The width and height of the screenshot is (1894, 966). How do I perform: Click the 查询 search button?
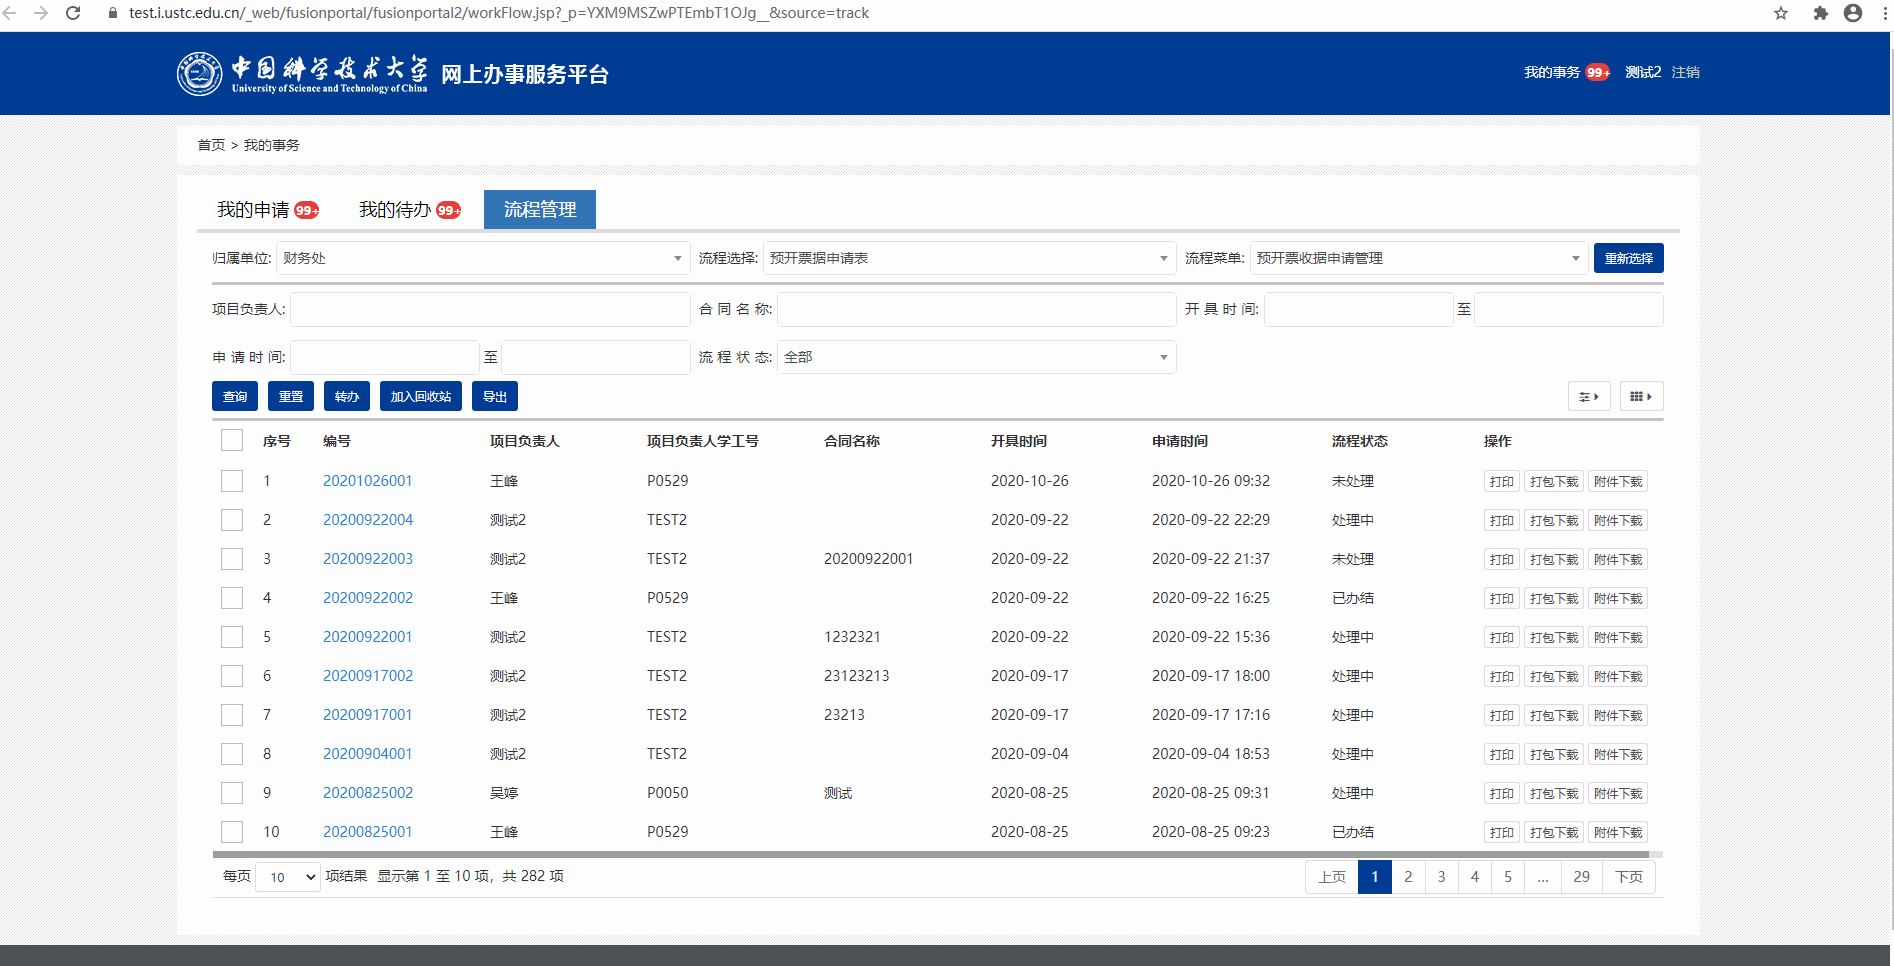[235, 397]
